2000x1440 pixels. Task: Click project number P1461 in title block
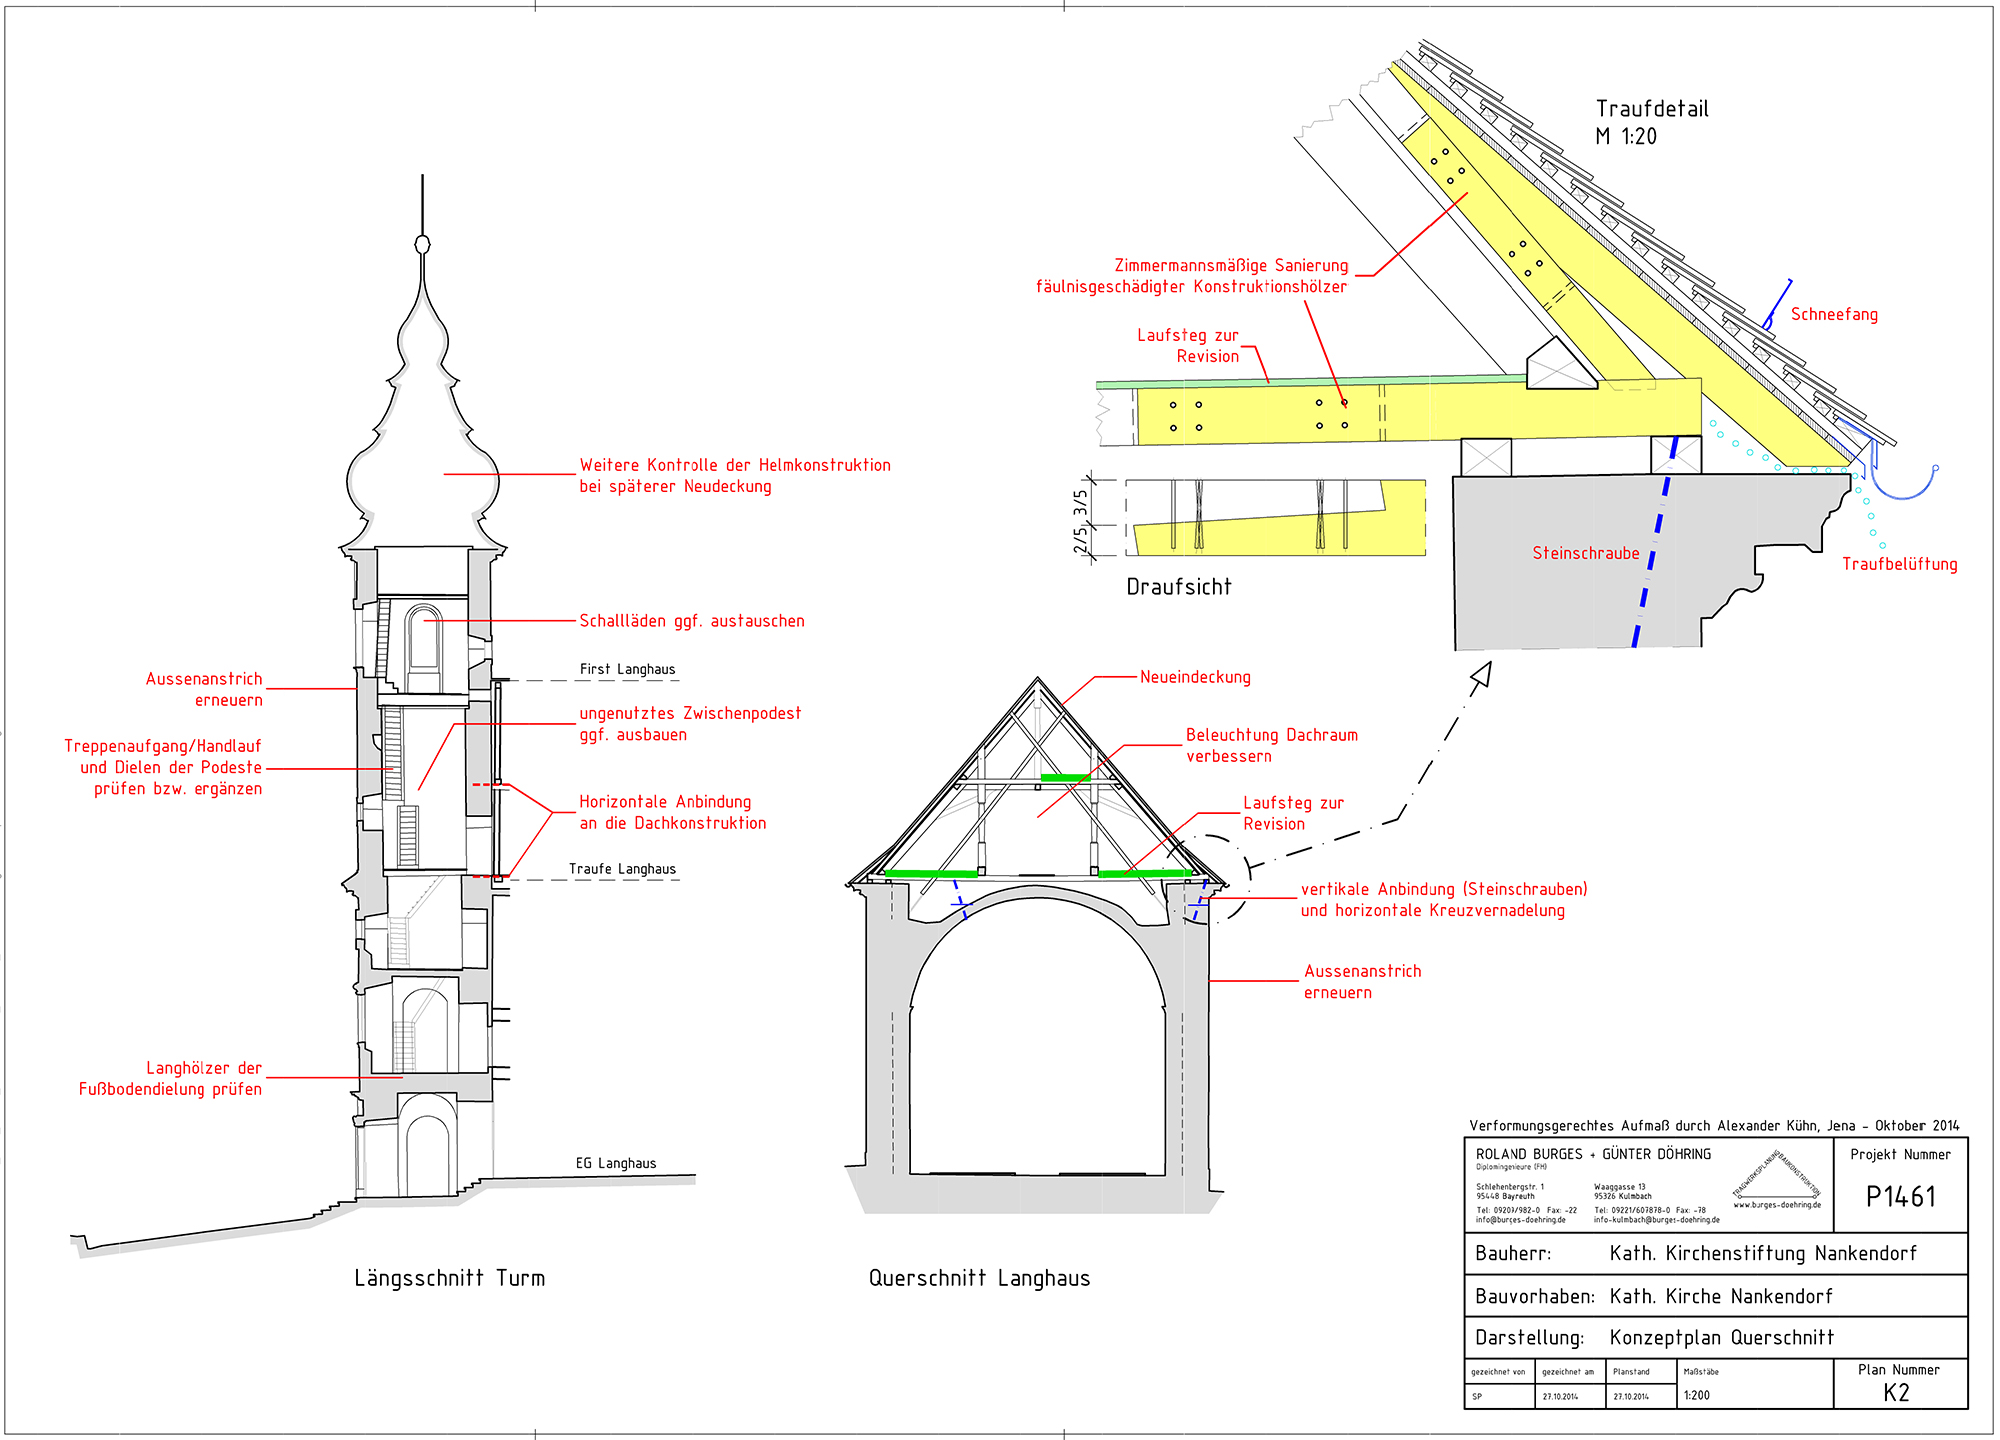1901,1196
